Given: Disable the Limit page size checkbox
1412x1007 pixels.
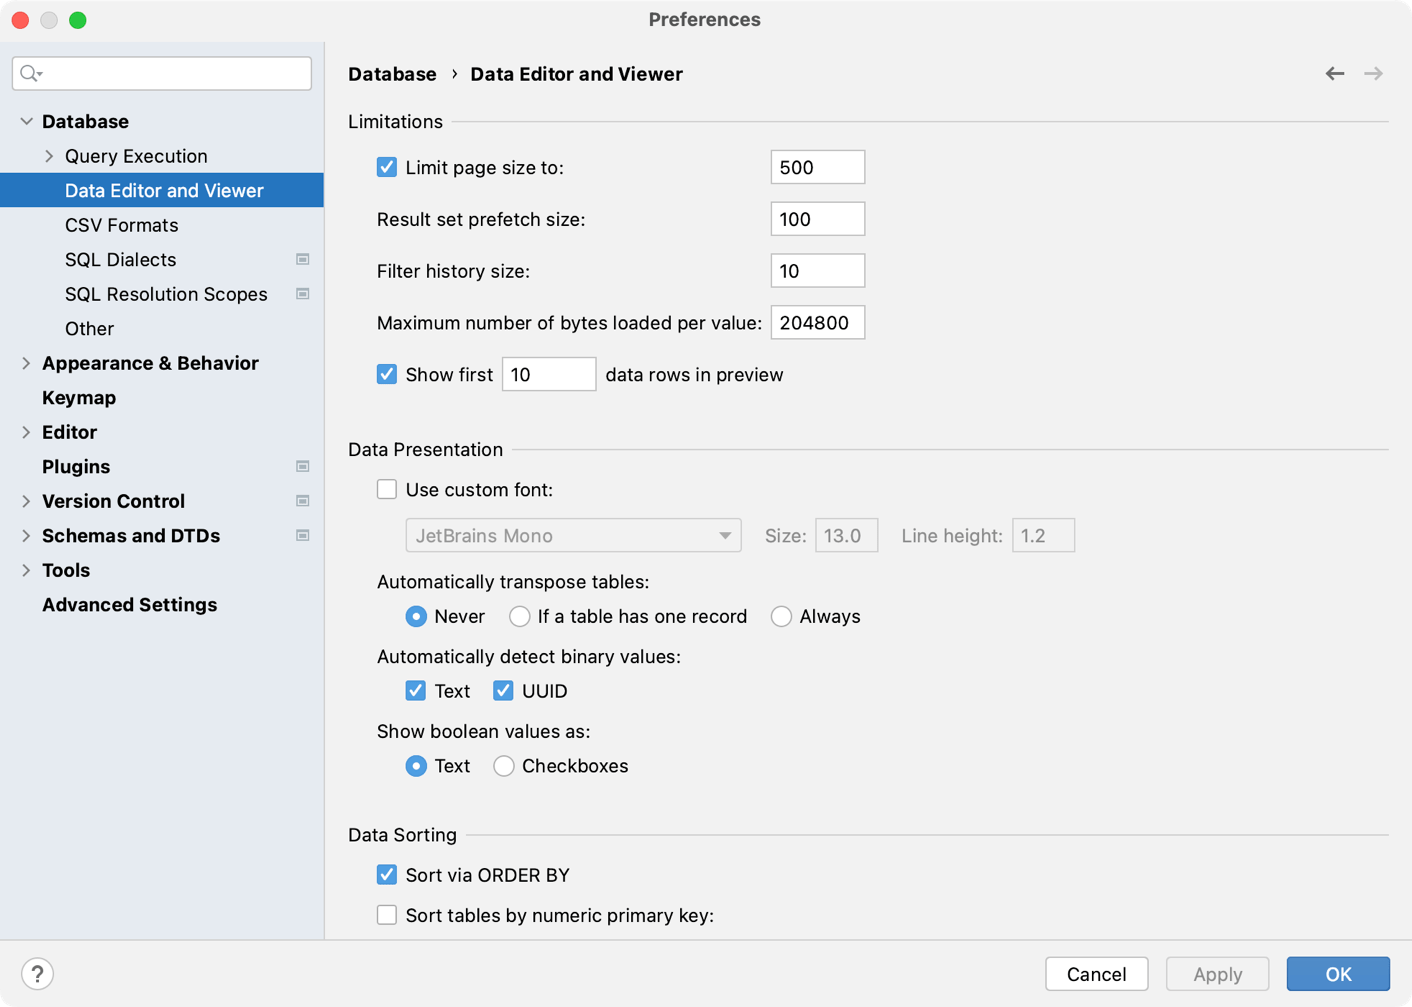Looking at the screenshot, I should (387, 167).
